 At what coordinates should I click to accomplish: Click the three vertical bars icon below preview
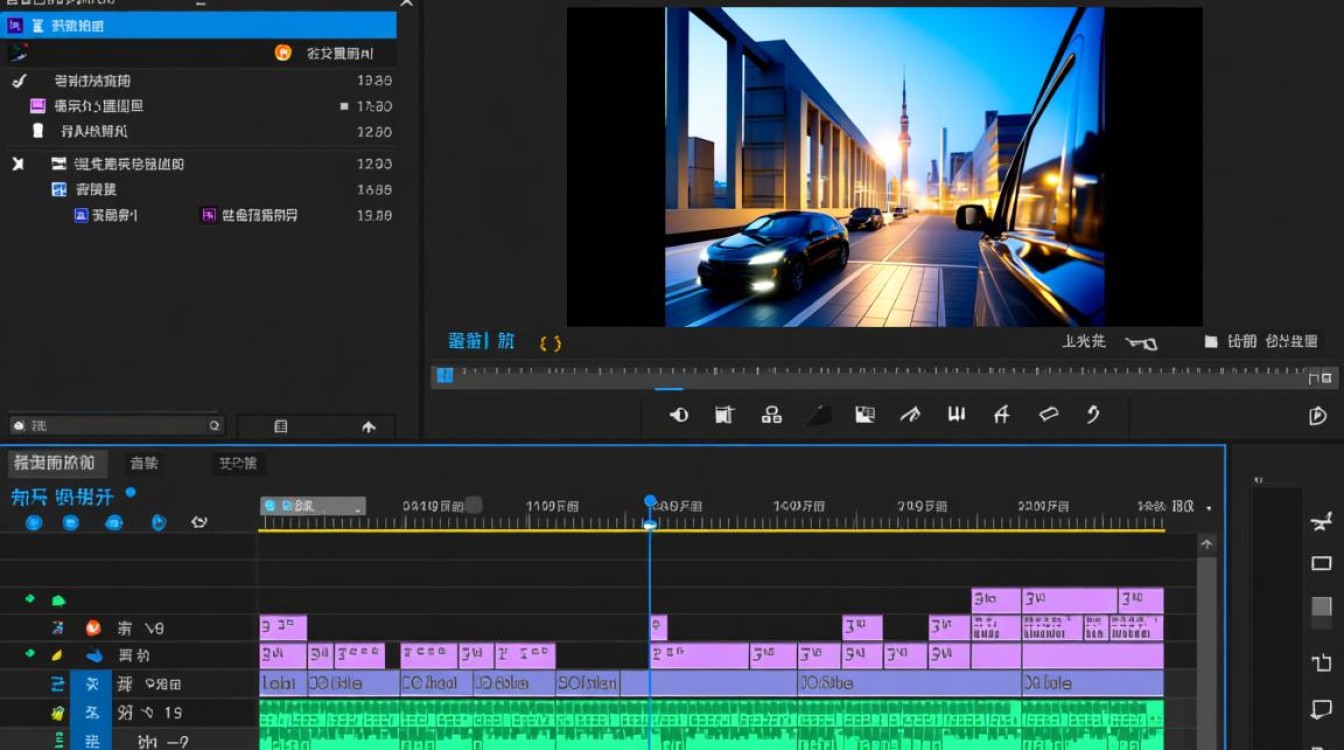(956, 414)
